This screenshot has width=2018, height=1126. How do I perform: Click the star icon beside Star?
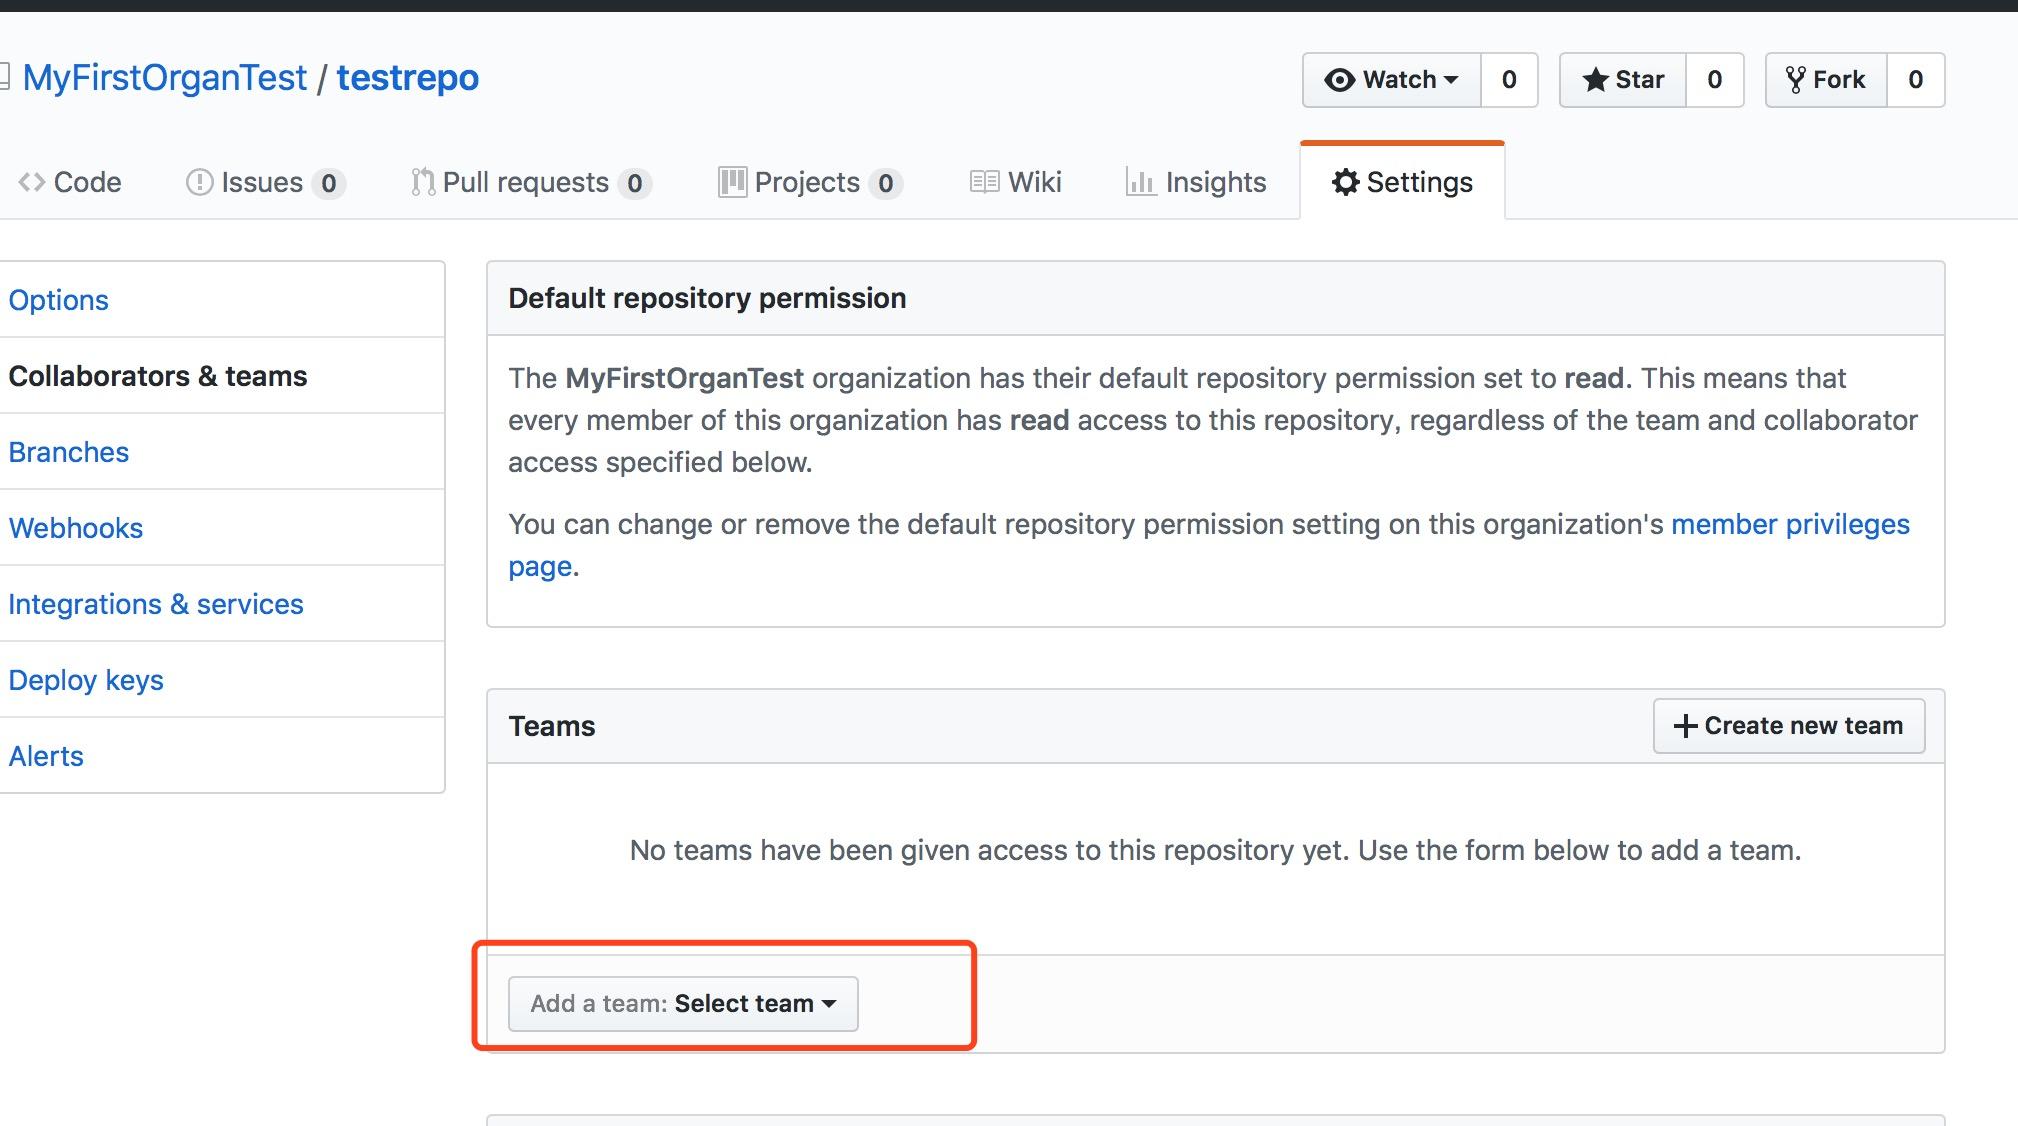coord(1597,80)
